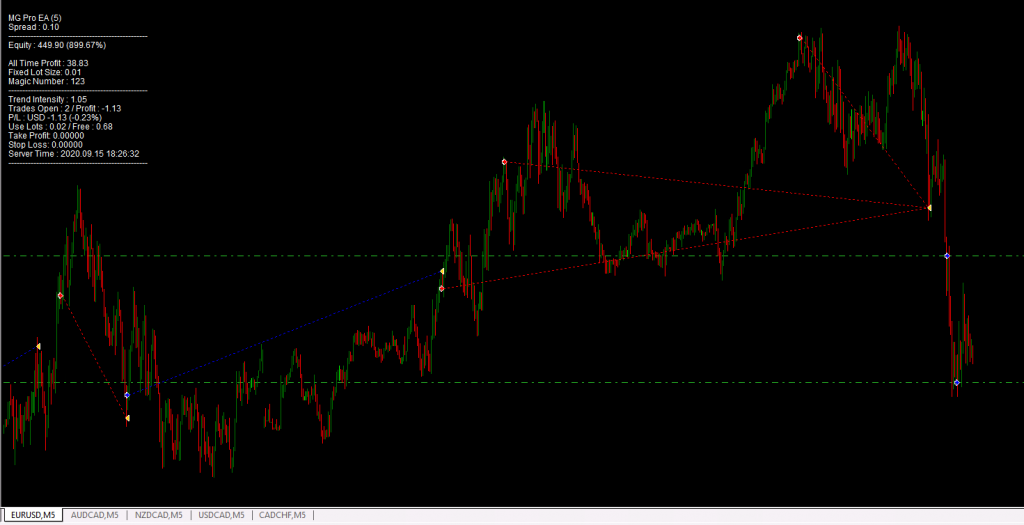Select blue trade marker on upper green dashed line
This screenshot has height=525, width=1024.
click(x=947, y=257)
